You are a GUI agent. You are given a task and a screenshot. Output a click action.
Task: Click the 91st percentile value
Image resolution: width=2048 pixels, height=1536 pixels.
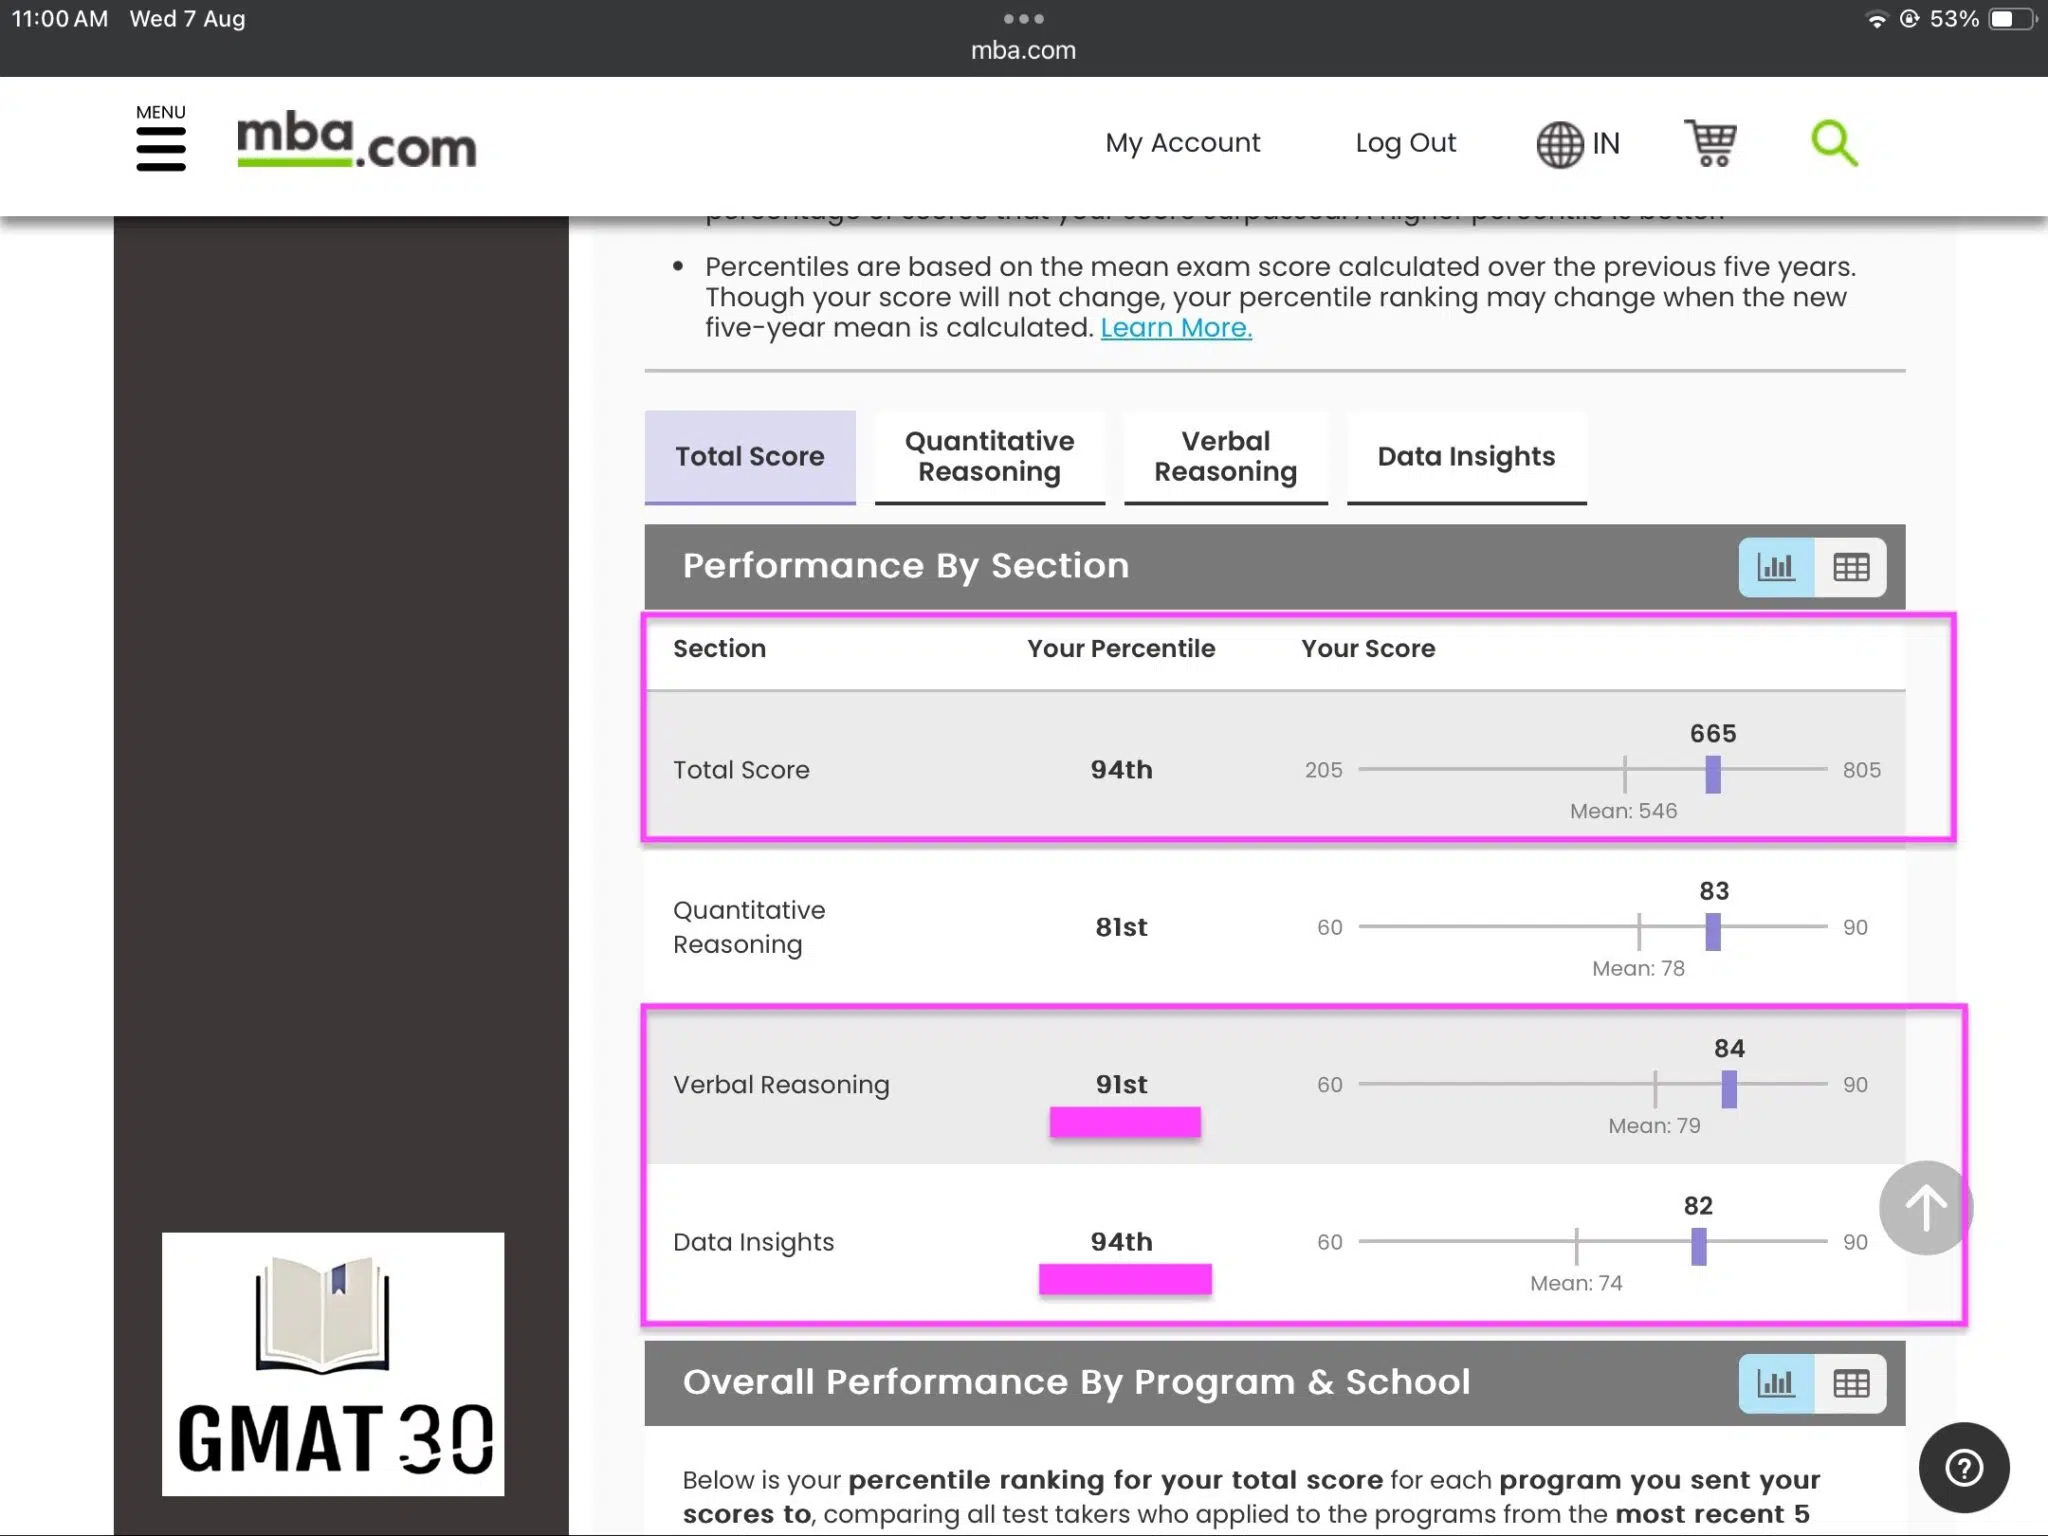tap(1121, 1084)
